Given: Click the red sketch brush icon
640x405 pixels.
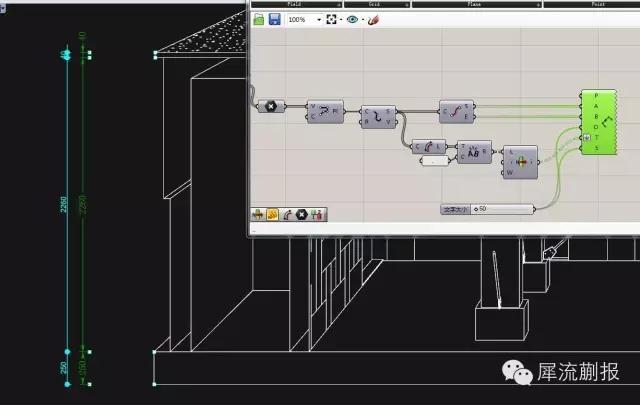Looking at the screenshot, I should [x=373, y=20].
